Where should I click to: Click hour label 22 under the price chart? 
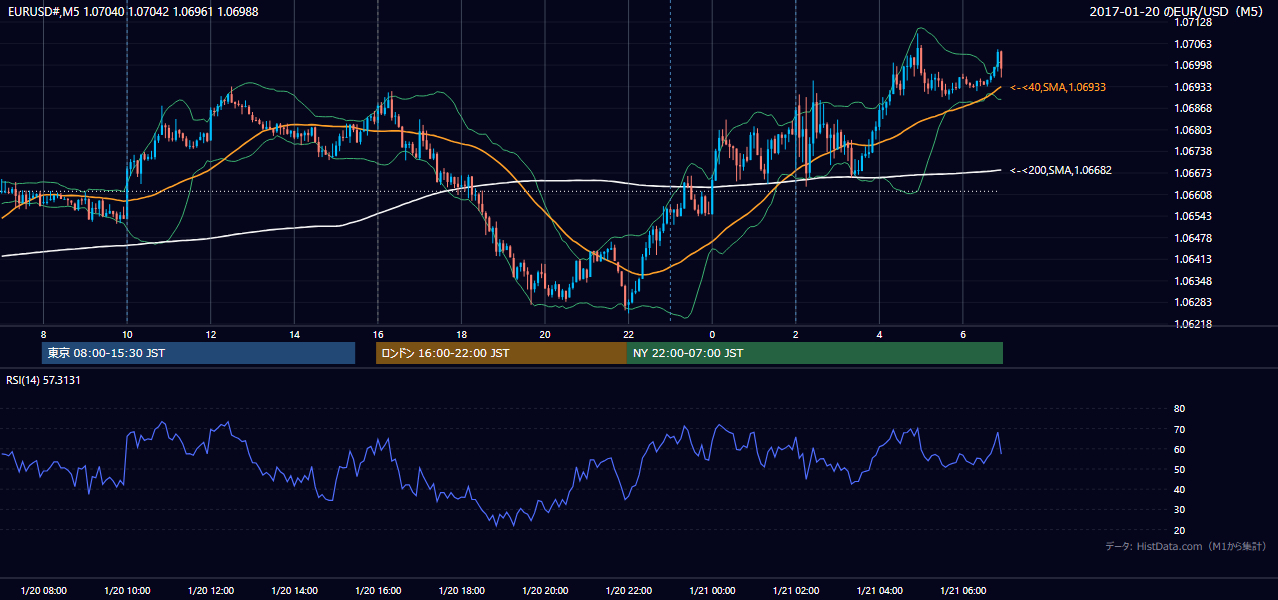click(x=628, y=334)
